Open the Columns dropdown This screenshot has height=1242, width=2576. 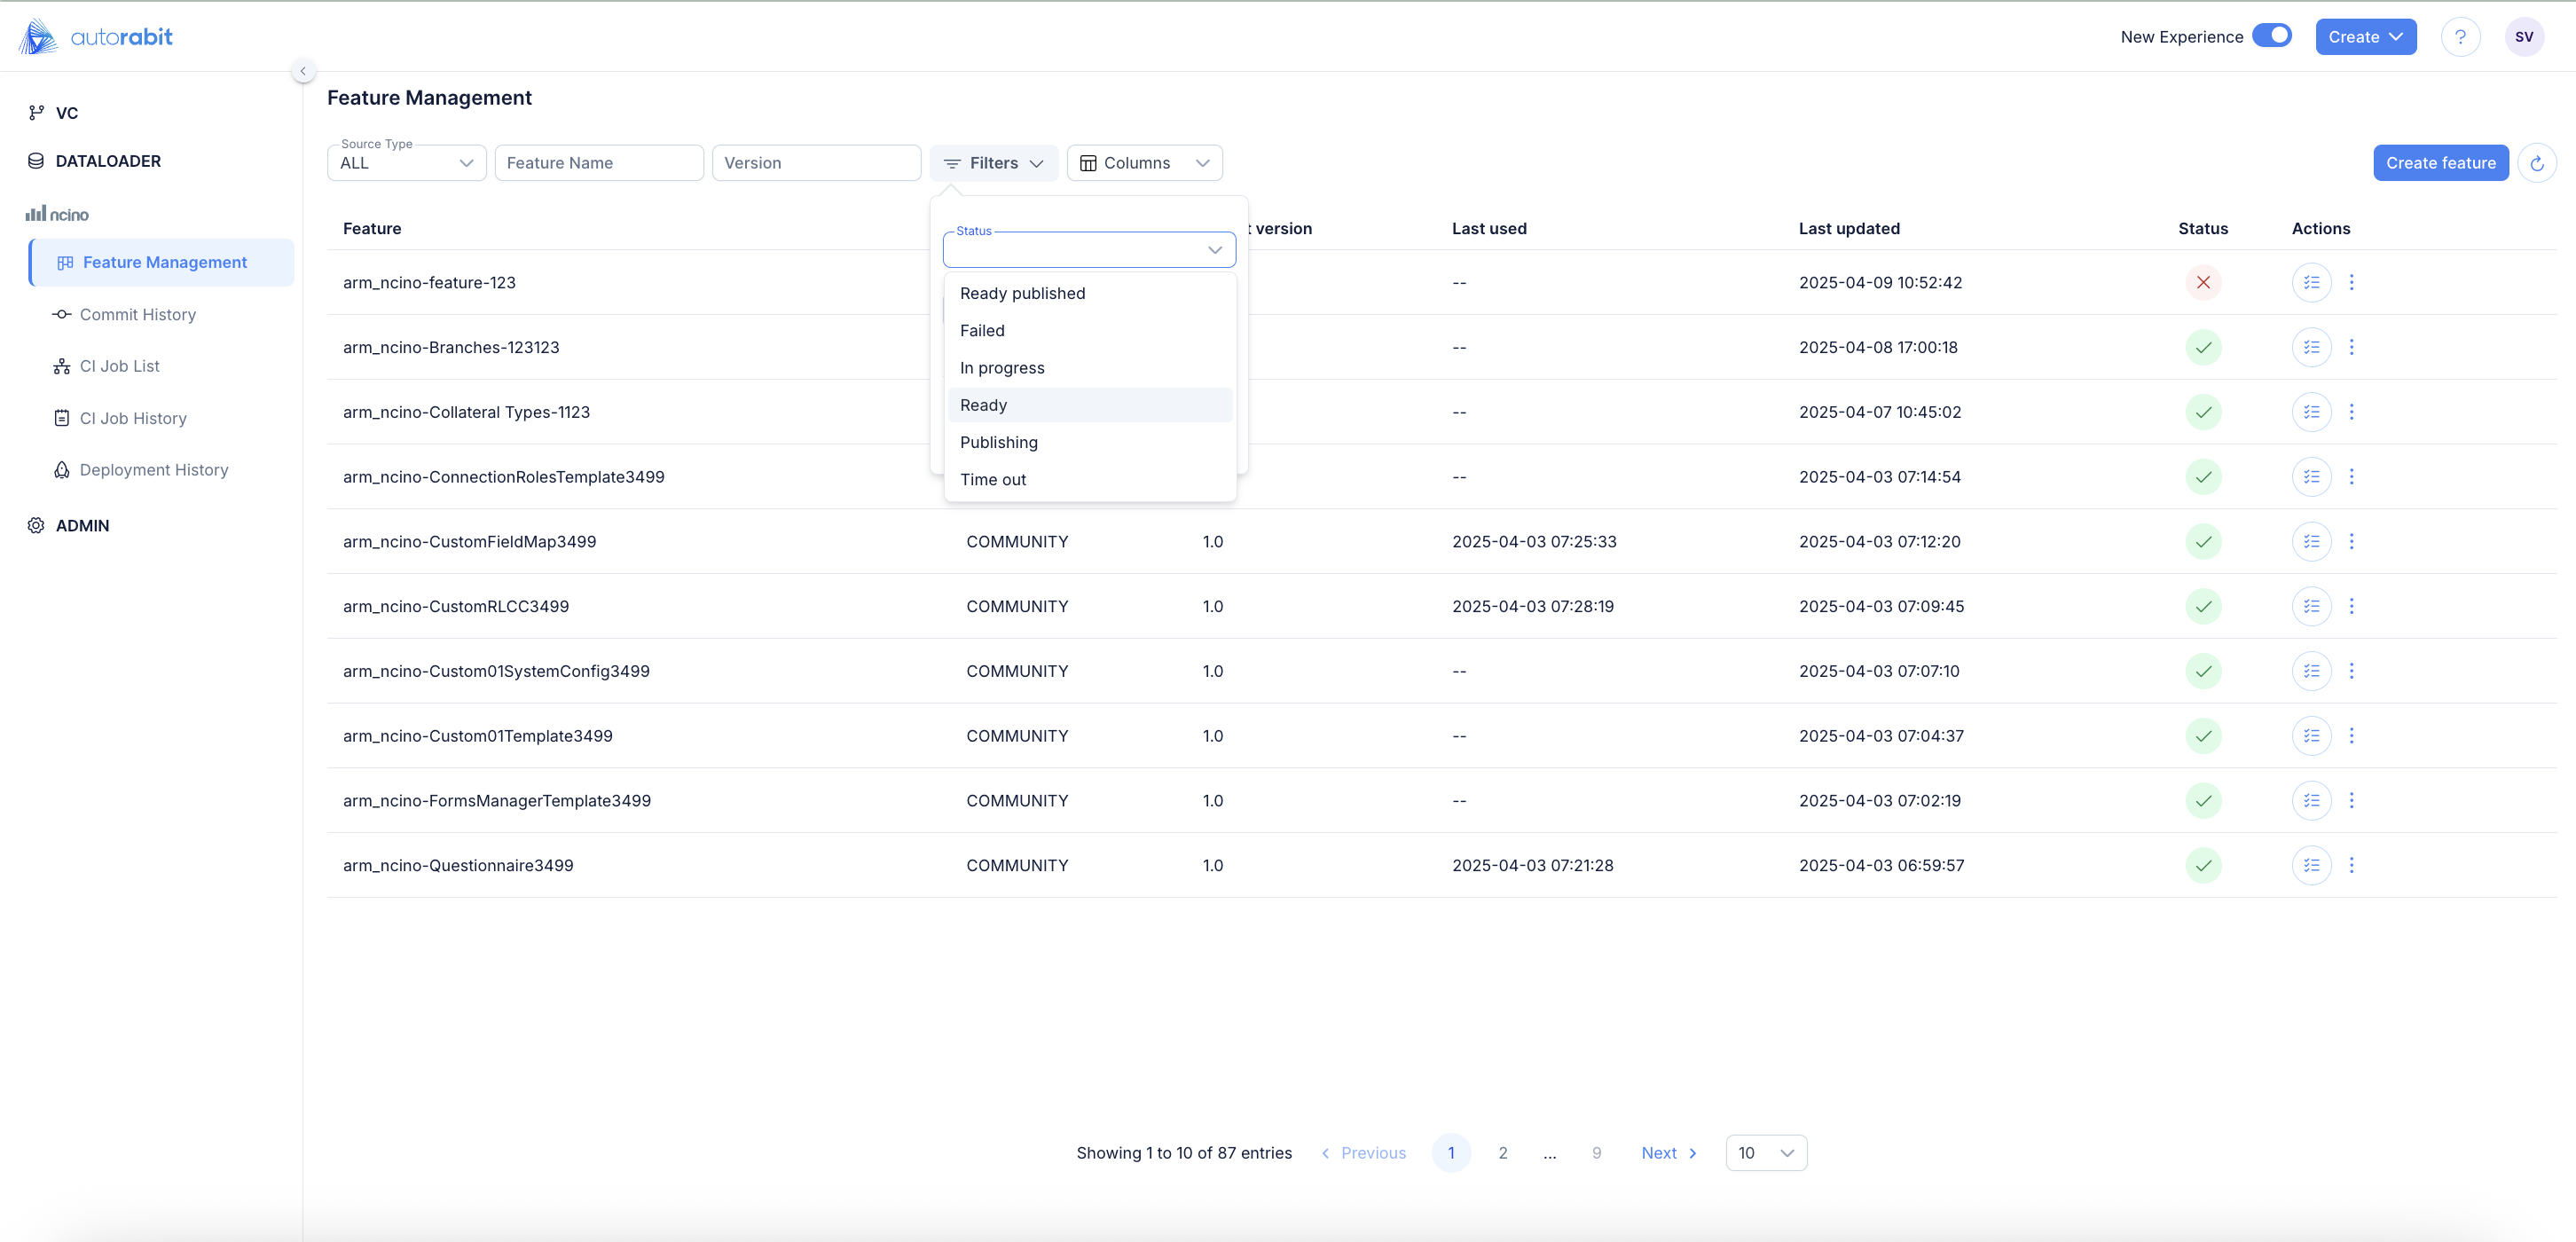coord(1144,163)
